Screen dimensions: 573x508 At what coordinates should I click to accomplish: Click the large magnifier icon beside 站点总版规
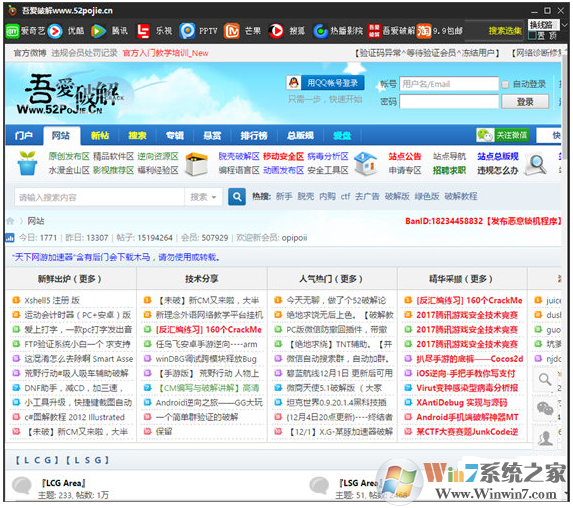click(x=536, y=164)
